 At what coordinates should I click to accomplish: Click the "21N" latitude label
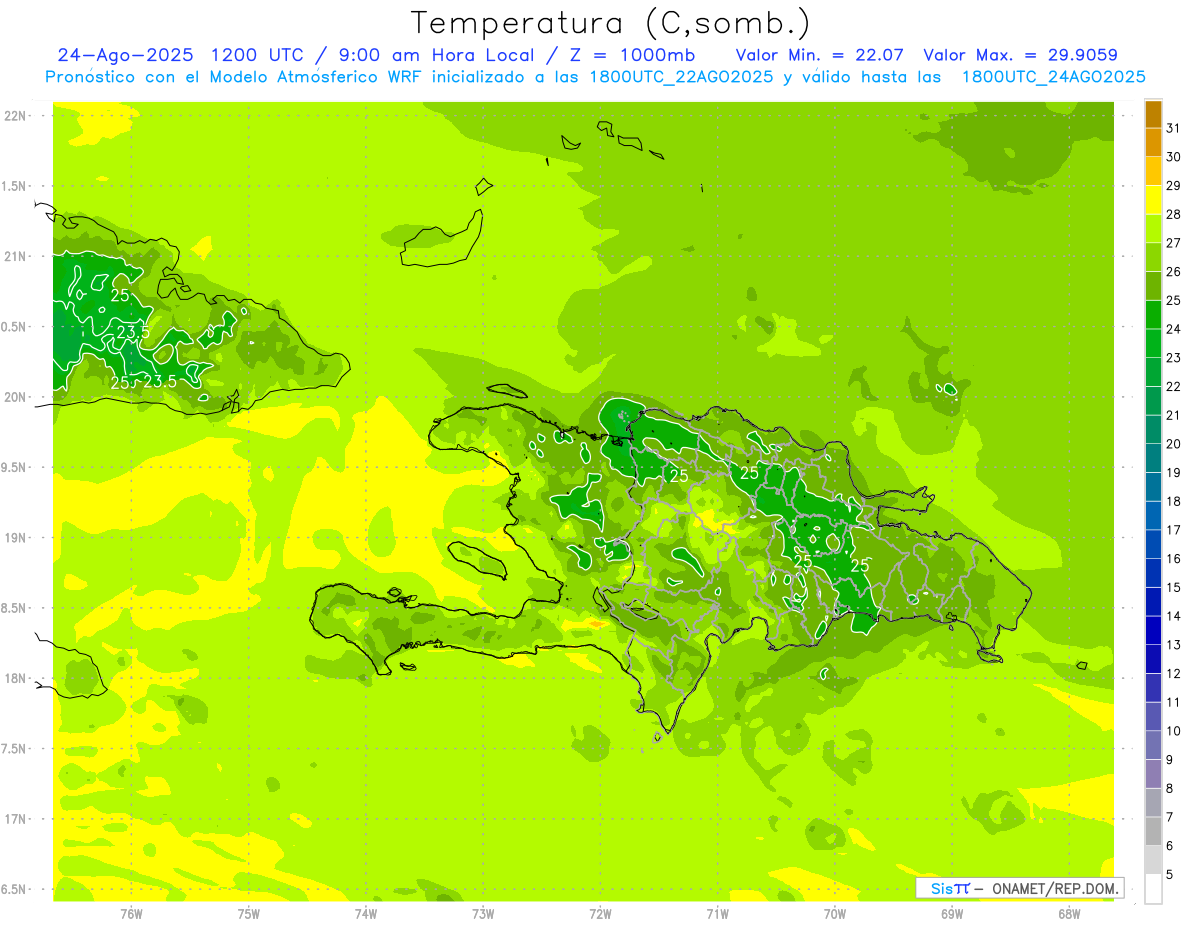click(x=15, y=256)
